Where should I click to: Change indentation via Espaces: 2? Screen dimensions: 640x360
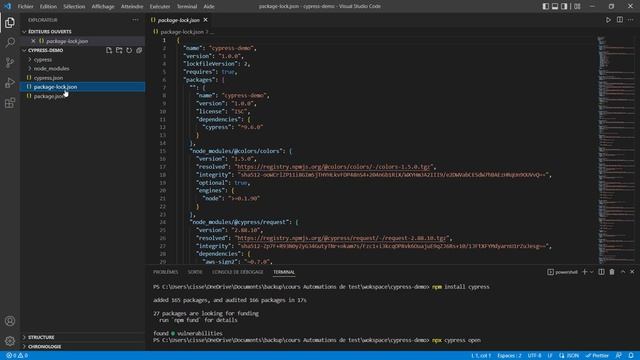509,356
